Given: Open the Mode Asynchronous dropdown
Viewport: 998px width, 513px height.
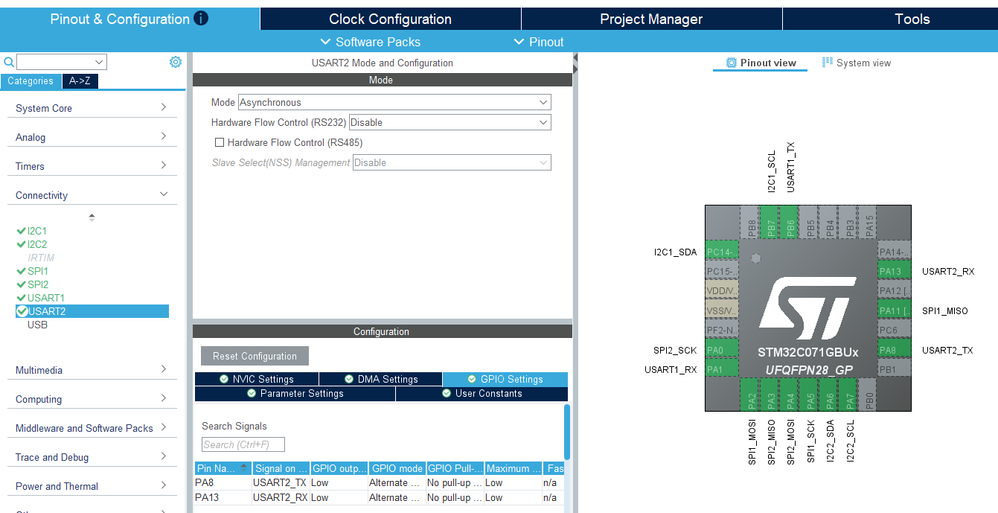Looking at the screenshot, I should (395, 102).
